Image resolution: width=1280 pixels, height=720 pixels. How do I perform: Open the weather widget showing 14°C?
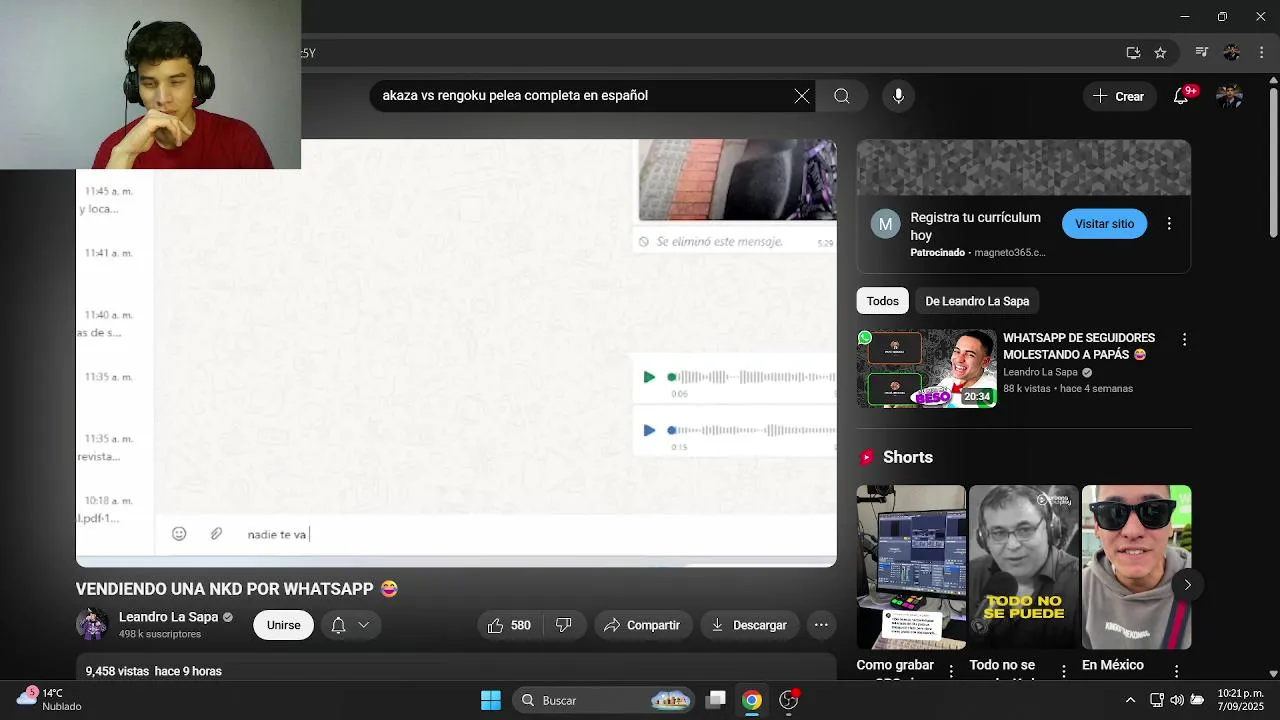tap(48, 699)
